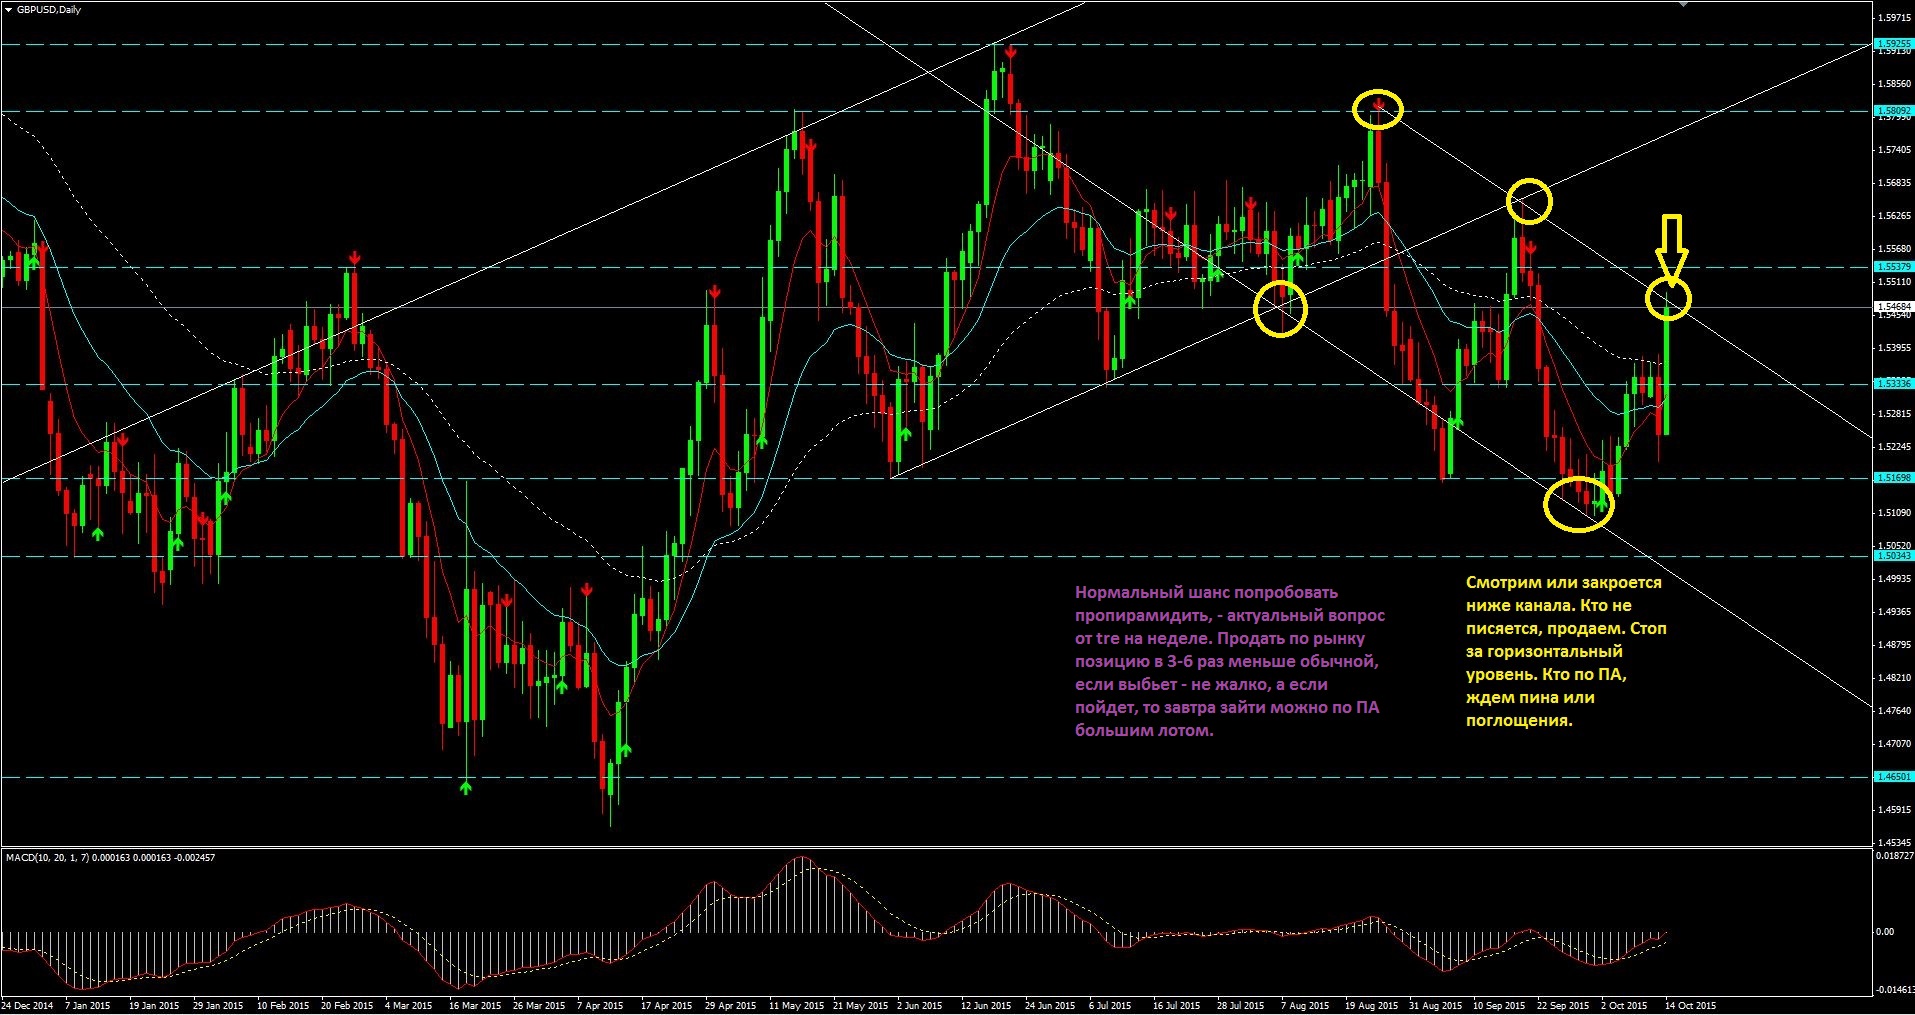Click the 14 Oct 2015 date label
Image resolution: width=1915 pixels, height=1015 pixels.
pos(1691,1006)
